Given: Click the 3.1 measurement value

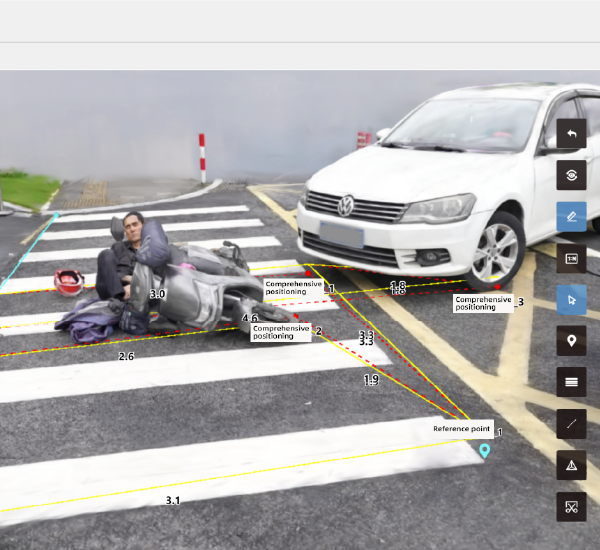Looking at the screenshot, I should pos(173,500).
